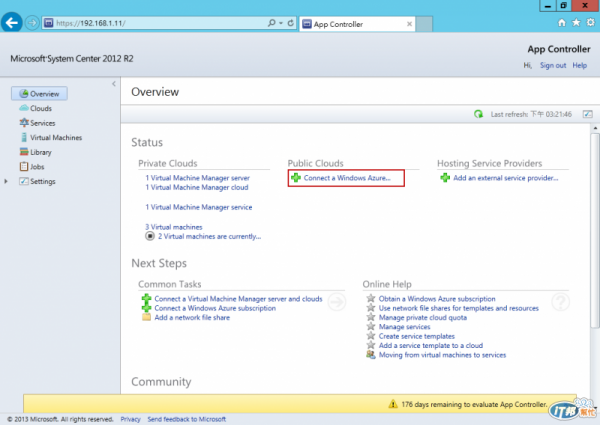Click Sign out link
The height and width of the screenshot is (425, 600).
coord(553,65)
